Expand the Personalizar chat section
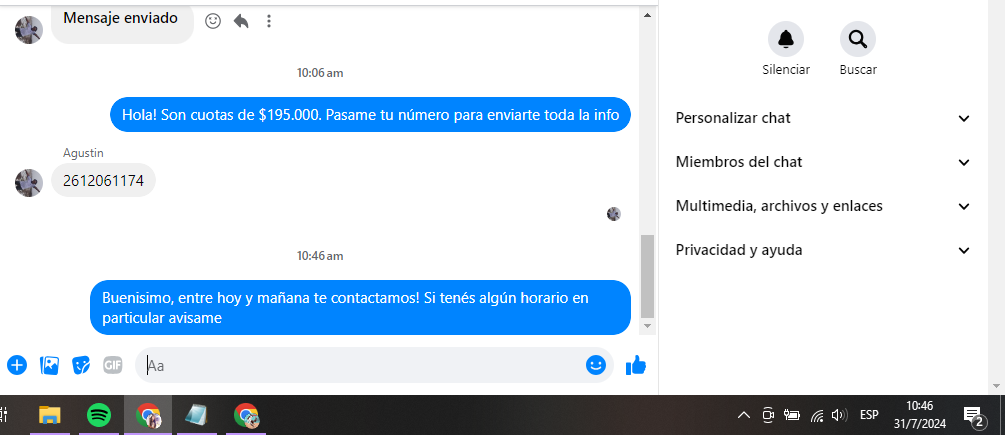 click(x=823, y=118)
